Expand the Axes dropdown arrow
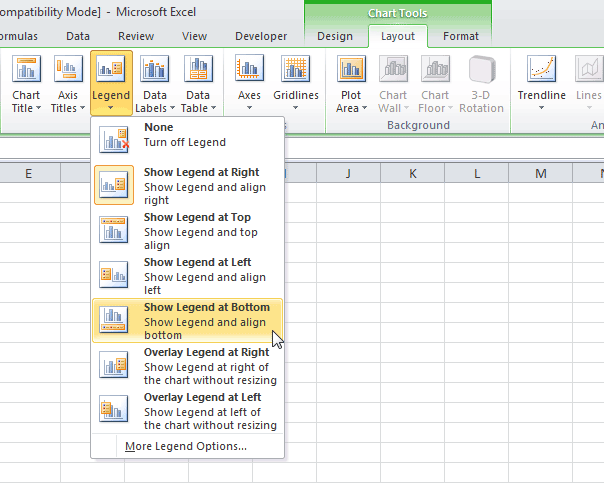The width and height of the screenshot is (604, 483). [249, 108]
